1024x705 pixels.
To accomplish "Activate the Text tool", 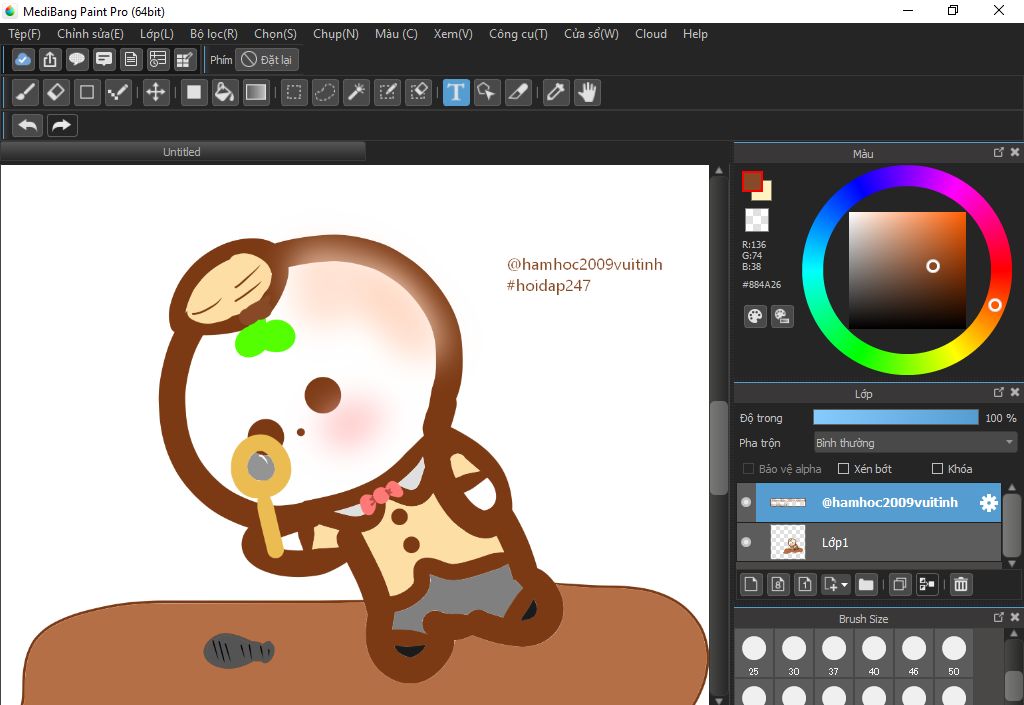I will tap(456, 92).
